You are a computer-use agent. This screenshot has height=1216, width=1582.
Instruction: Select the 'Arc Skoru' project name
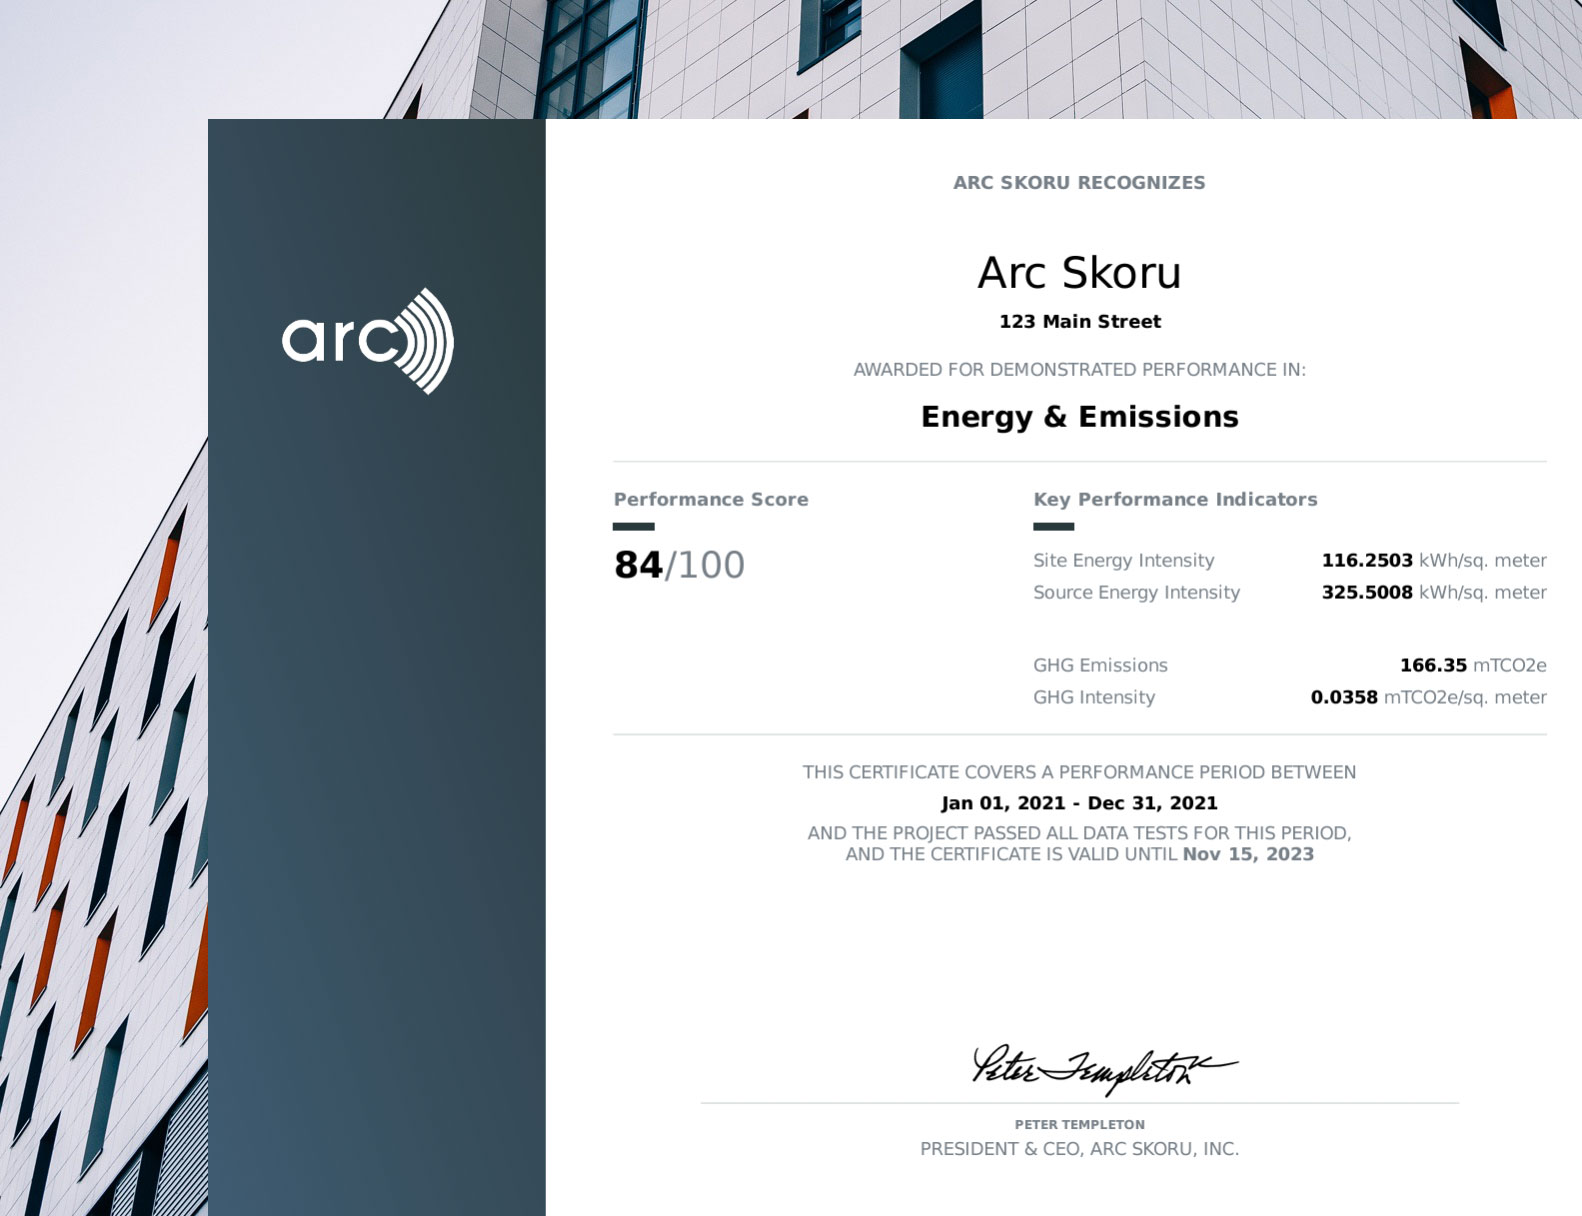click(1079, 273)
